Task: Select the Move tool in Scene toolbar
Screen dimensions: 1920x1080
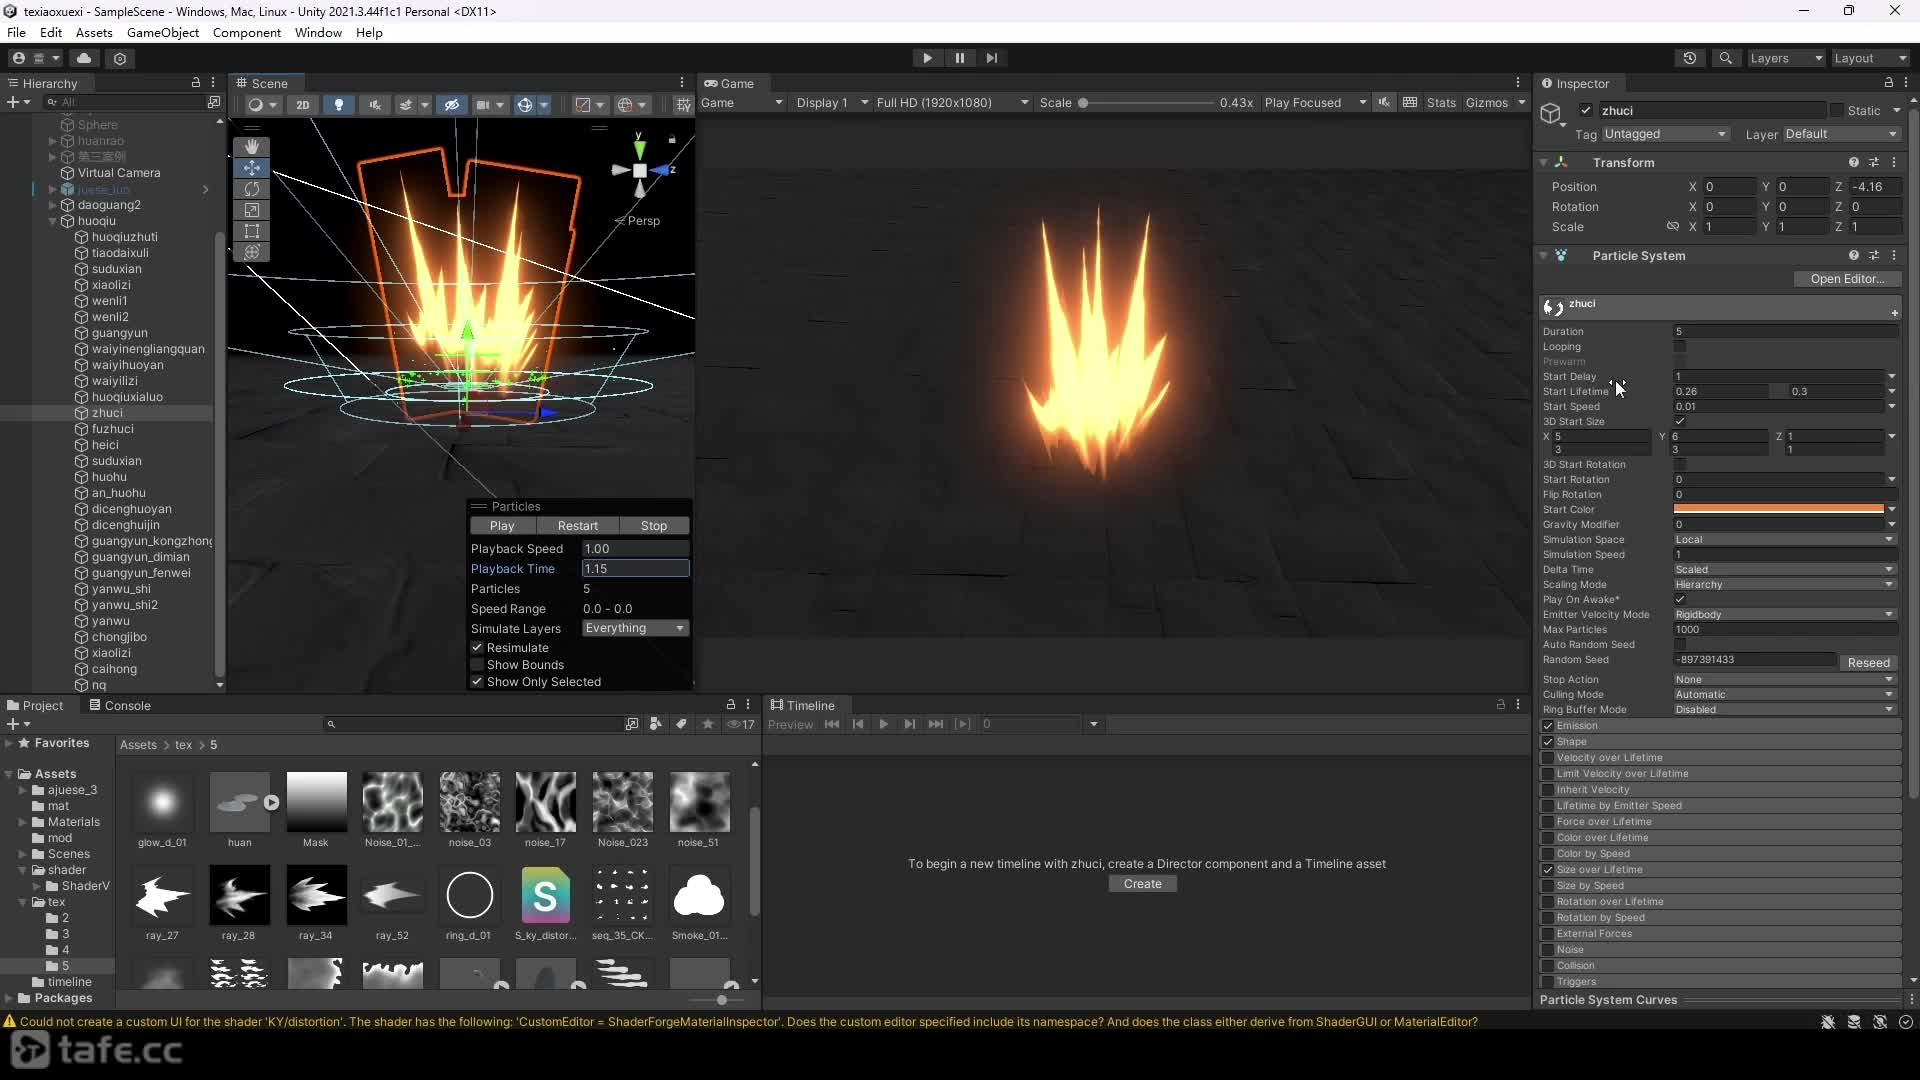Action: (x=252, y=168)
